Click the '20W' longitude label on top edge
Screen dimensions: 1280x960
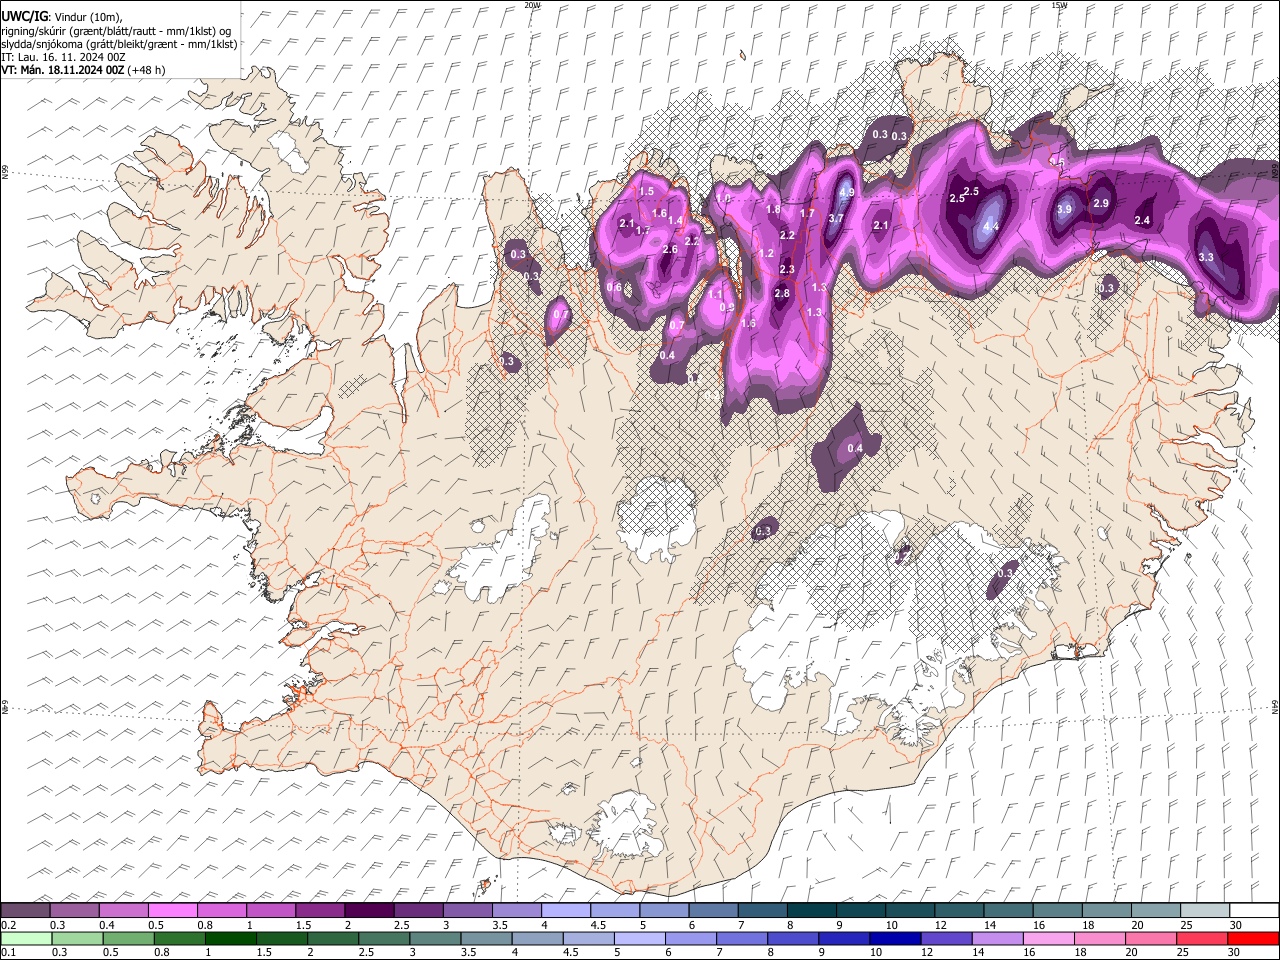(532, 4)
